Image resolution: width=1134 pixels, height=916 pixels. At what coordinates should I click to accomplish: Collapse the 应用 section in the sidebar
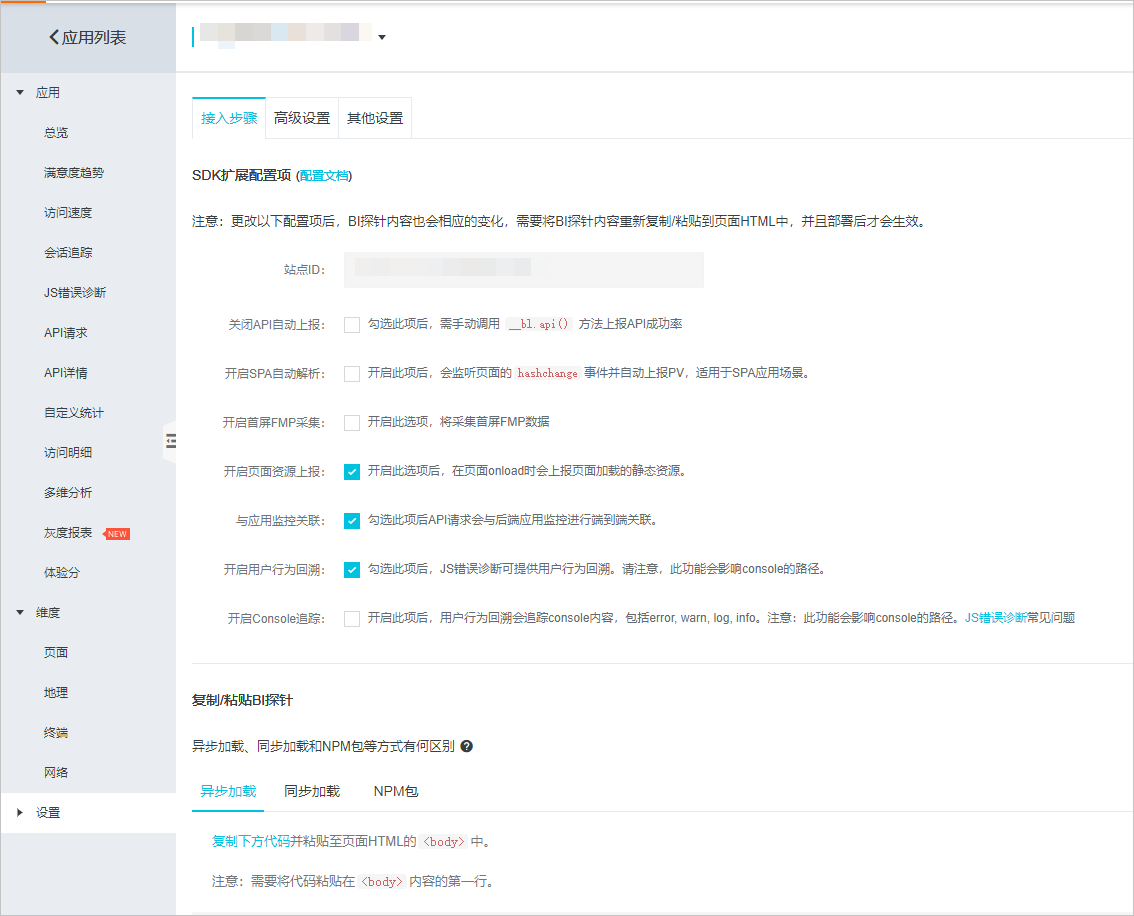[20, 93]
